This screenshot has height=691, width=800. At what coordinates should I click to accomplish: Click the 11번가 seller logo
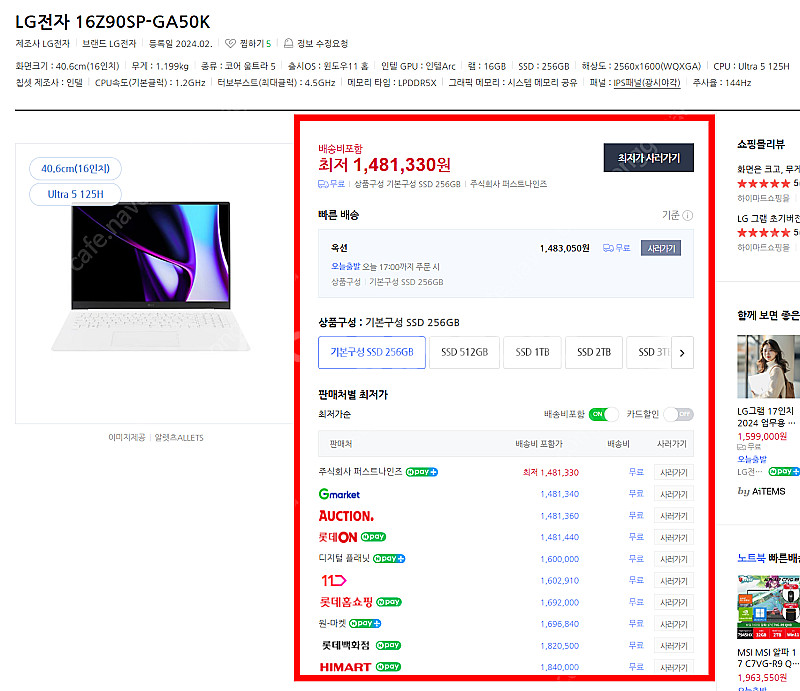tap(334, 580)
